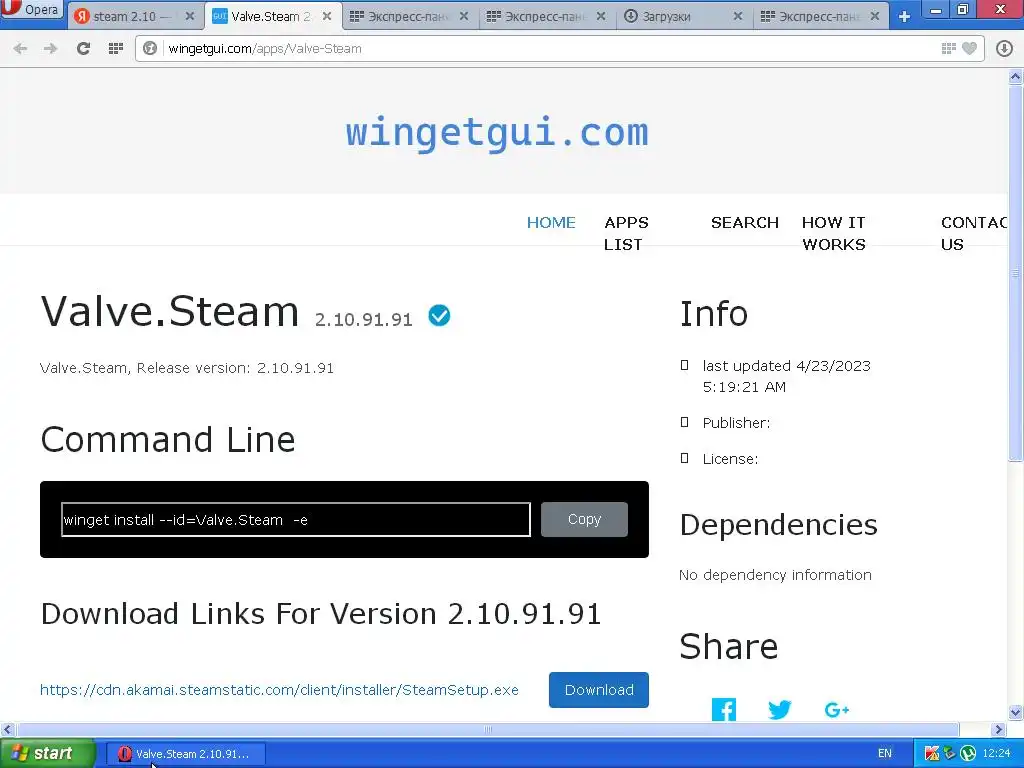Screen dimensions: 1024x768
Task: Click the blue verified checkmark badge
Action: coord(439,315)
